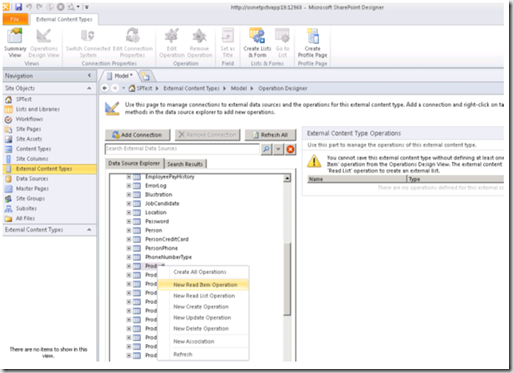The width and height of the screenshot is (513, 373).
Task: Expand the PersonPhone table node
Action: (129, 248)
